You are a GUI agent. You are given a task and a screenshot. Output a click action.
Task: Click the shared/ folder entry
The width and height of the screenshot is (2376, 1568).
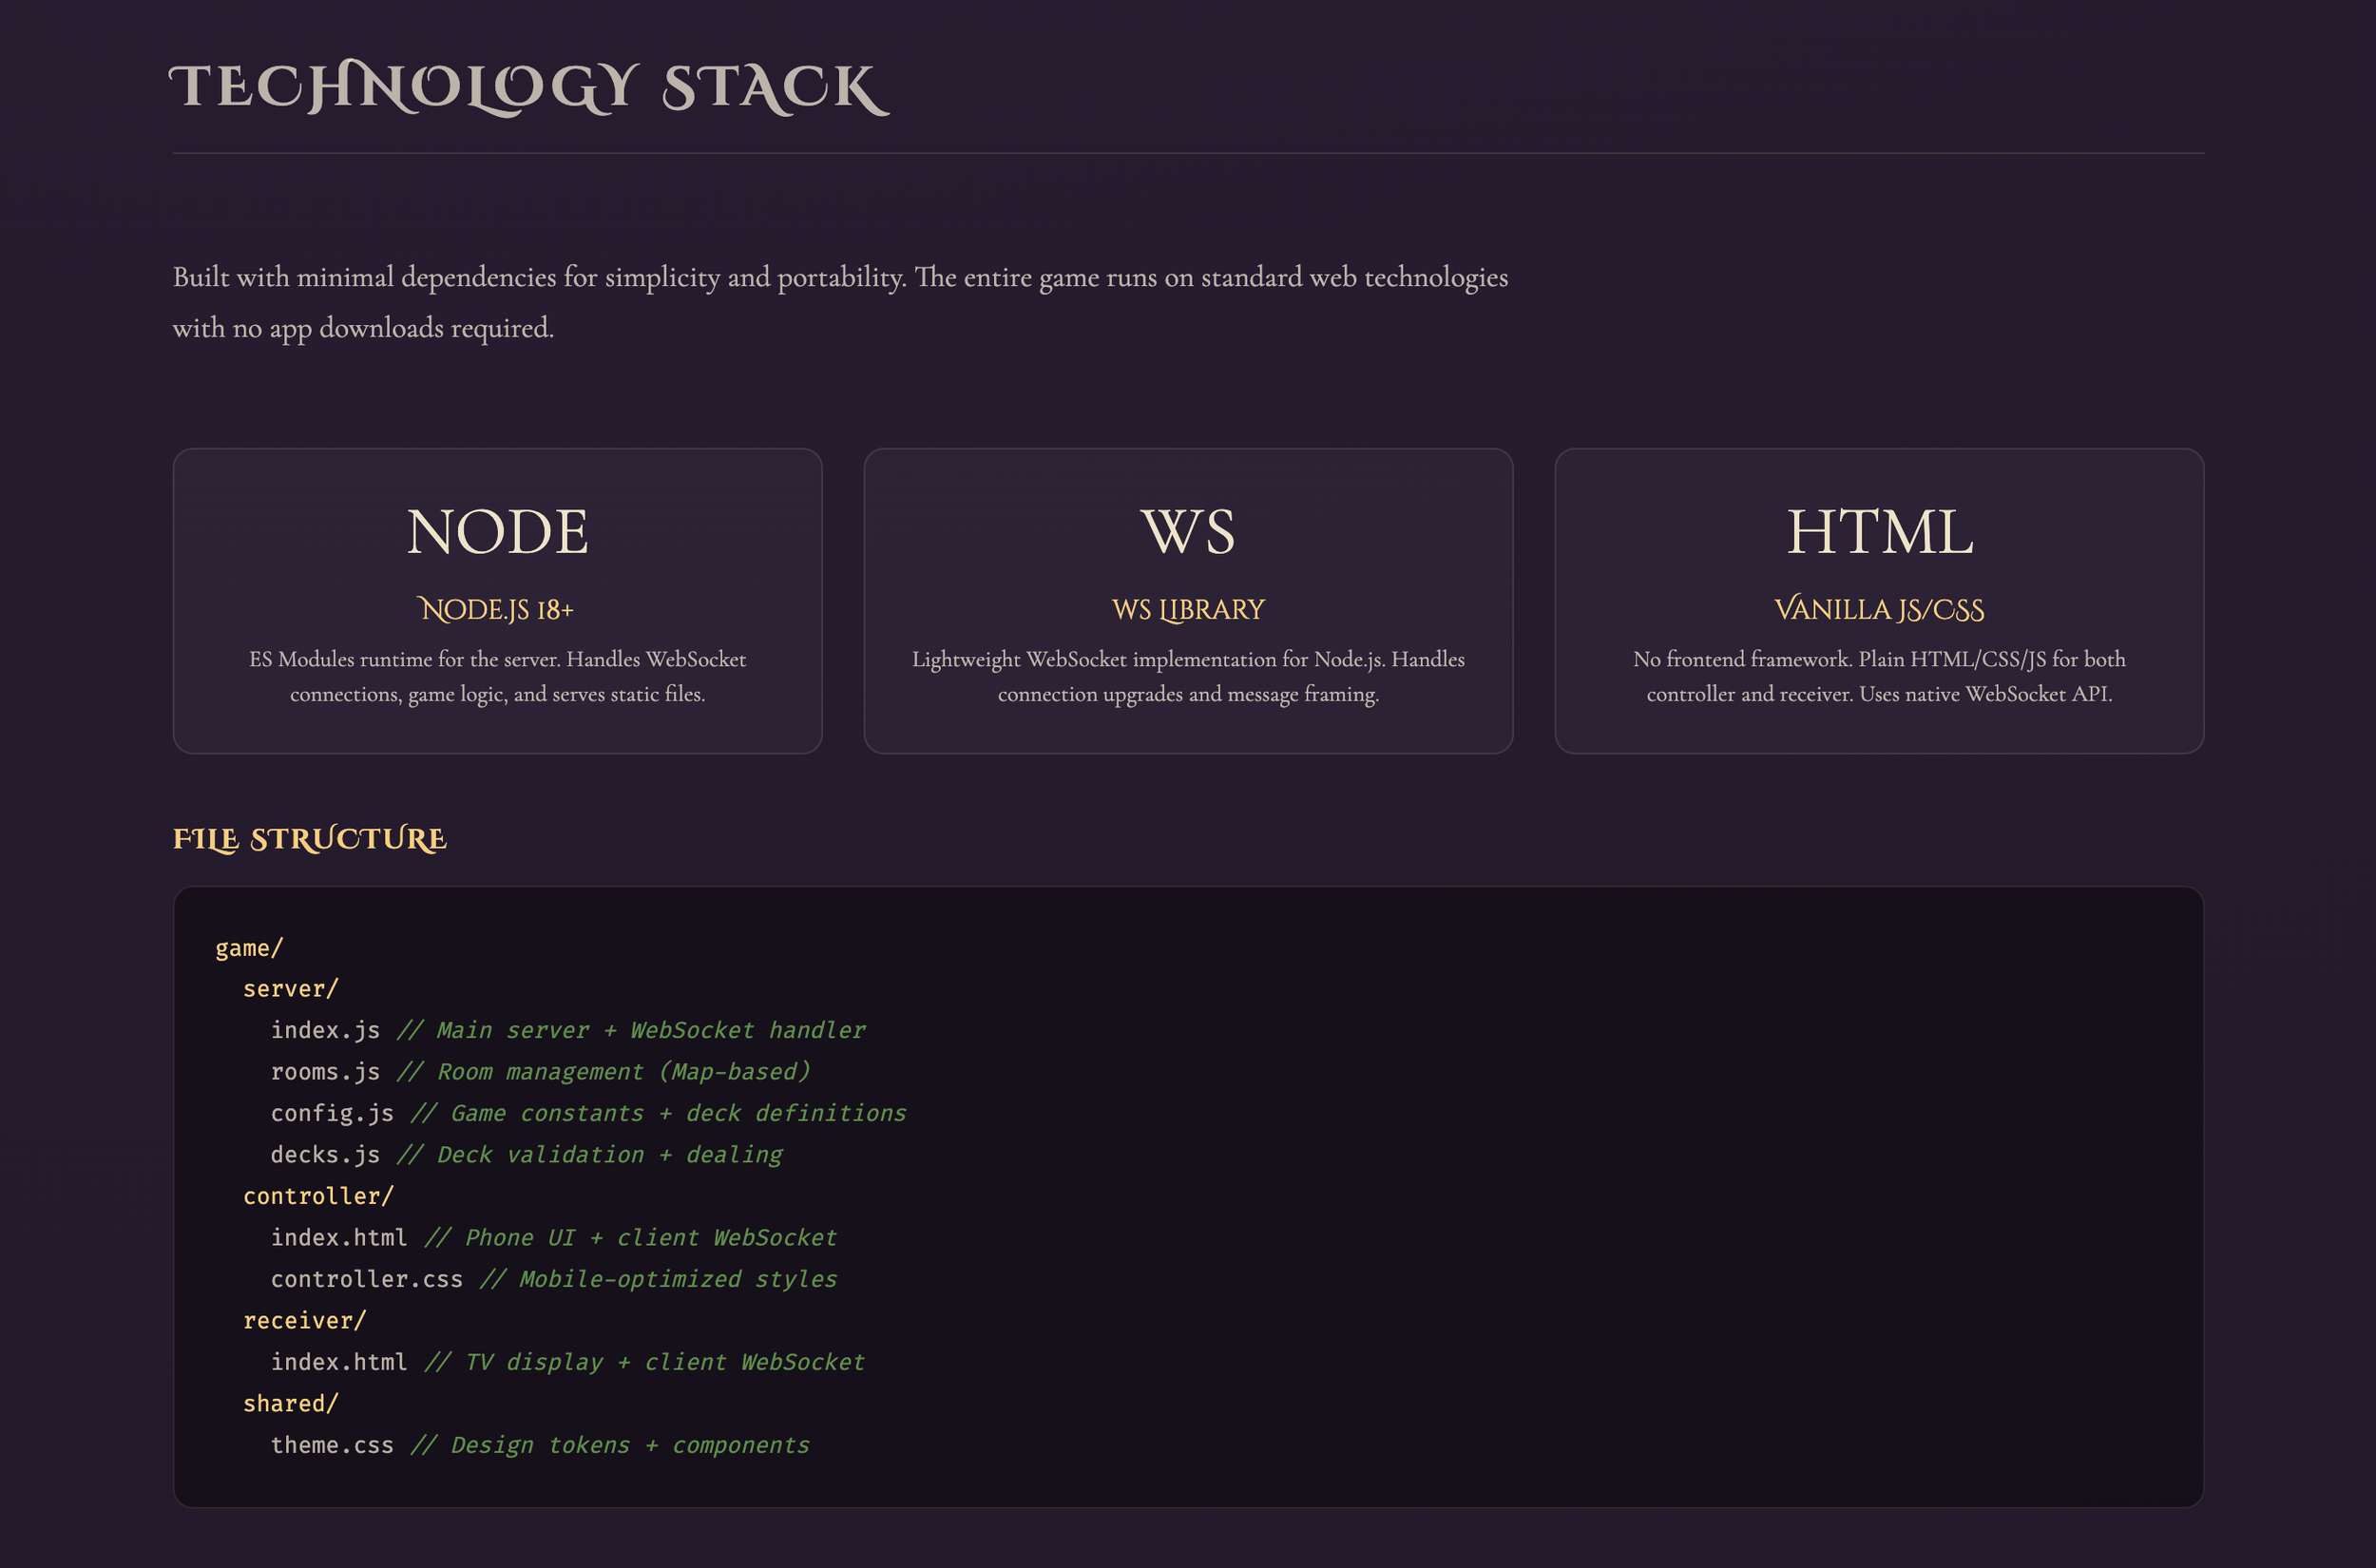pyautogui.click(x=290, y=1404)
